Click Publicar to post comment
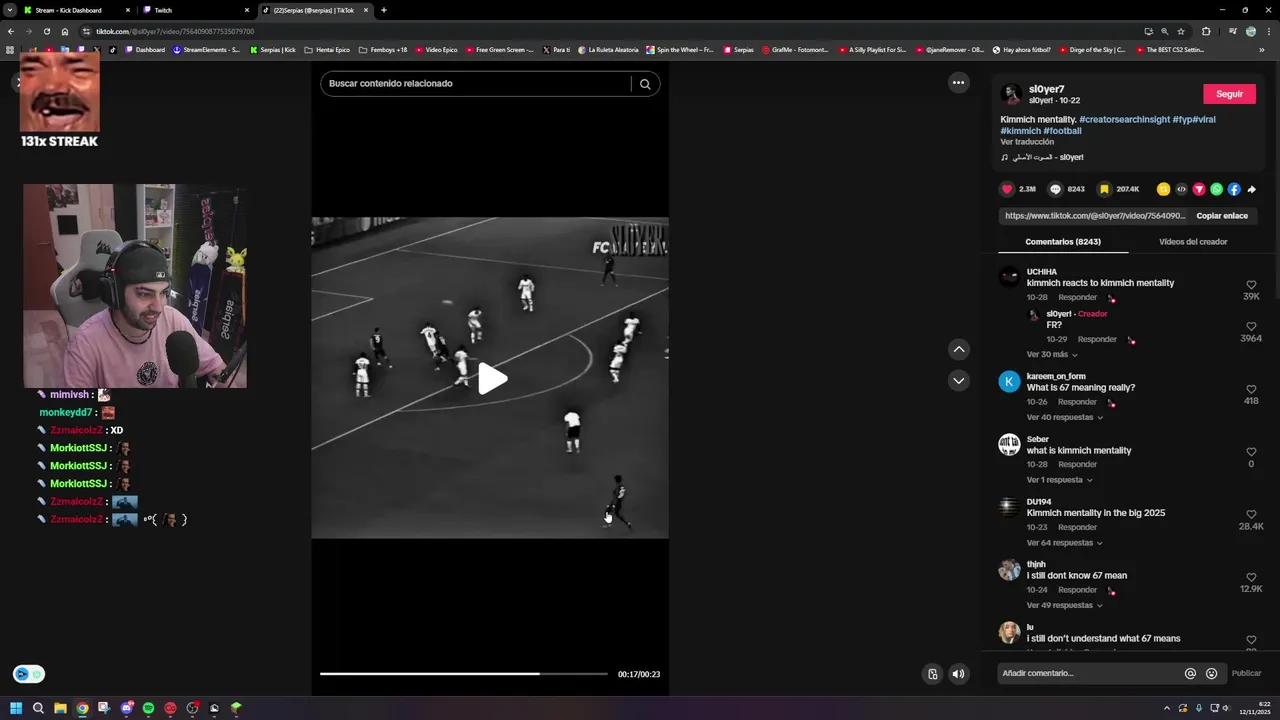 [1246, 673]
